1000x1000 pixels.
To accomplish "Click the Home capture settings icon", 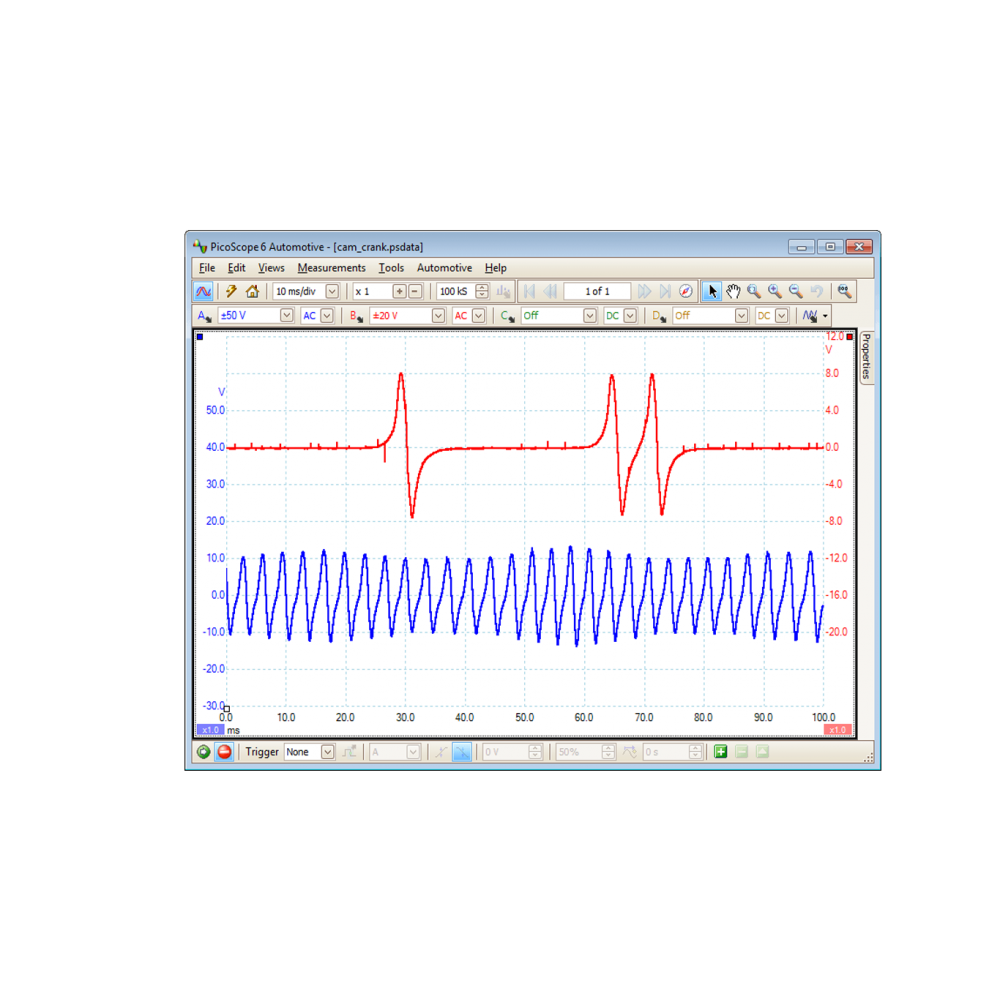I will (x=250, y=291).
